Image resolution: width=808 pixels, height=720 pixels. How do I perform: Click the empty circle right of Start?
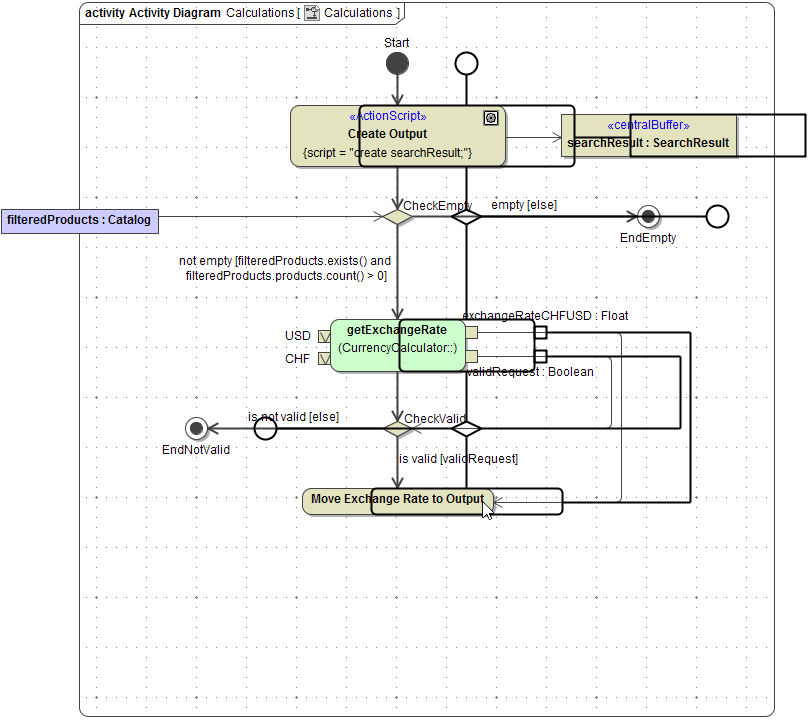[466, 64]
